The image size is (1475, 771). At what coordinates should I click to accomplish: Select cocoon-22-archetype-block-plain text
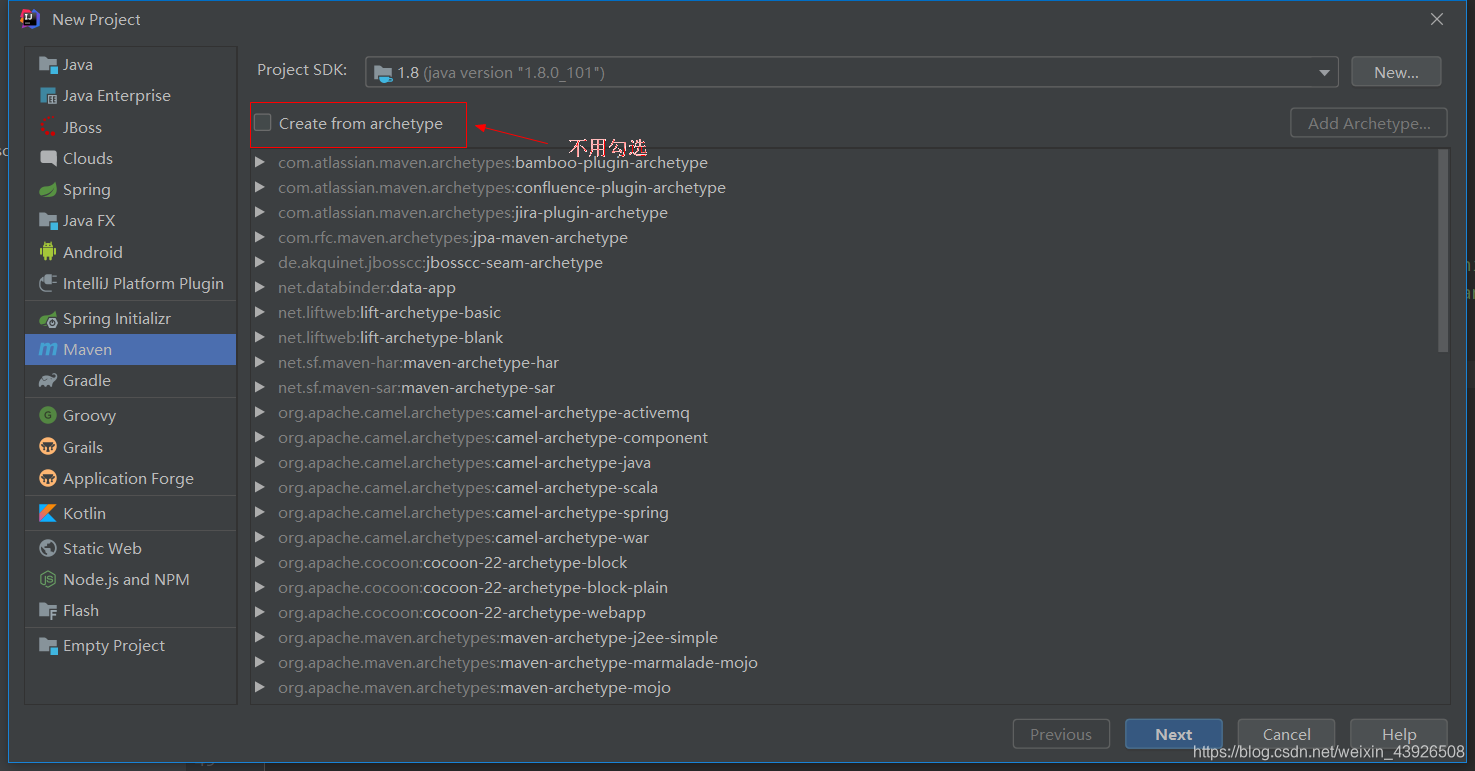pyautogui.click(x=546, y=587)
